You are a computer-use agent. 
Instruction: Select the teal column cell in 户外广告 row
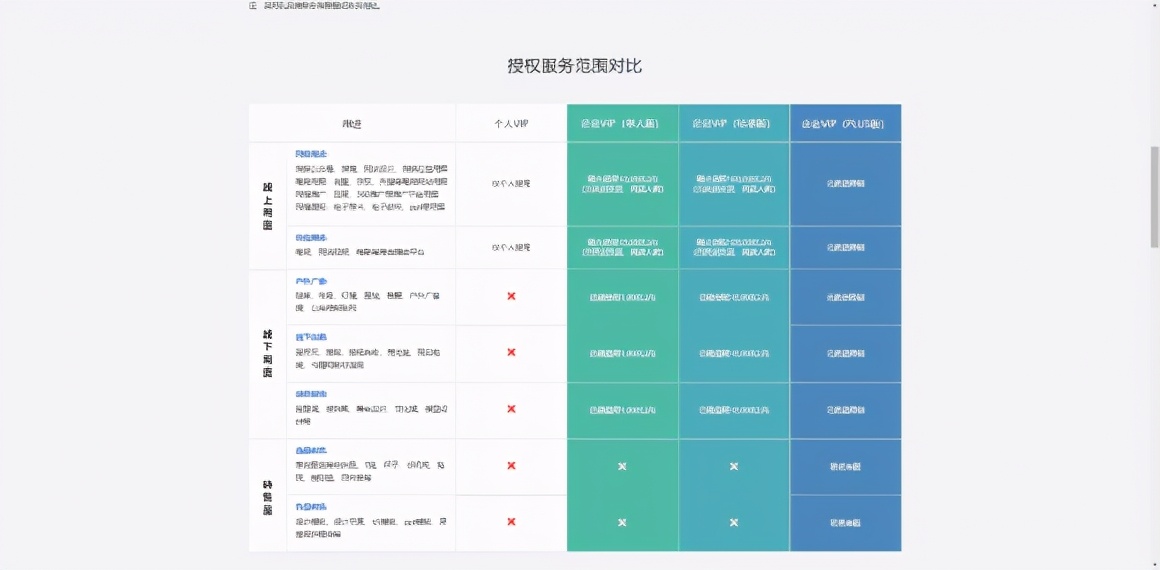[x=734, y=297]
